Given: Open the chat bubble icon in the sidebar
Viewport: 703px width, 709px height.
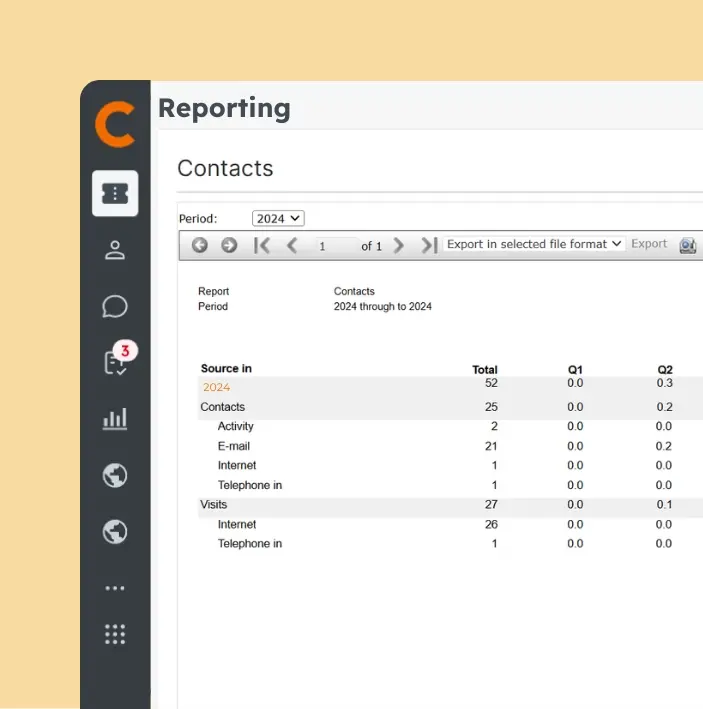Looking at the screenshot, I should coord(115,307).
